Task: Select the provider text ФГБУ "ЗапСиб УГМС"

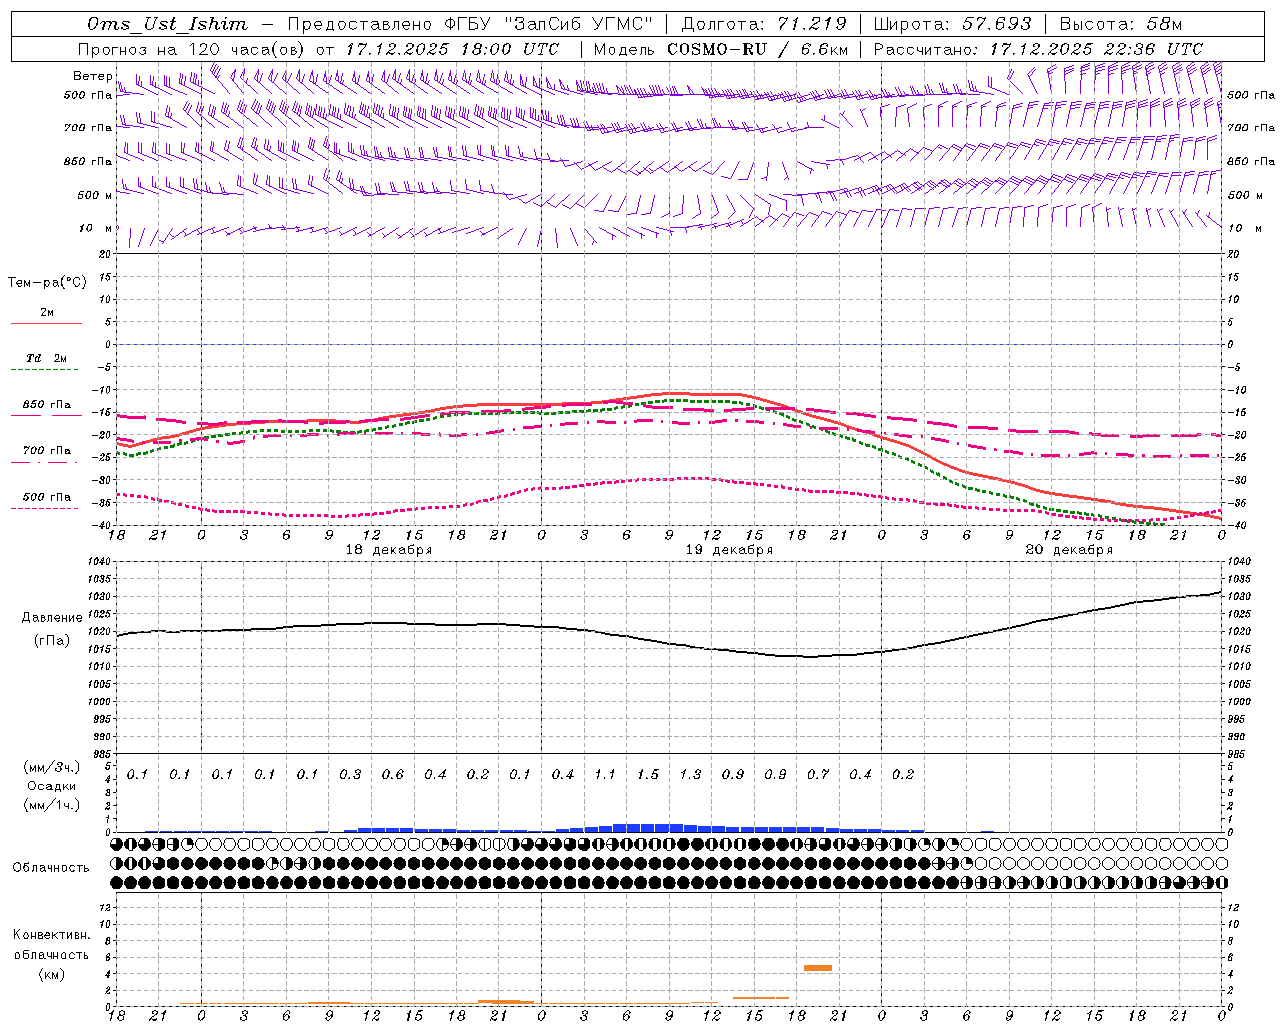Action: click(548, 24)
